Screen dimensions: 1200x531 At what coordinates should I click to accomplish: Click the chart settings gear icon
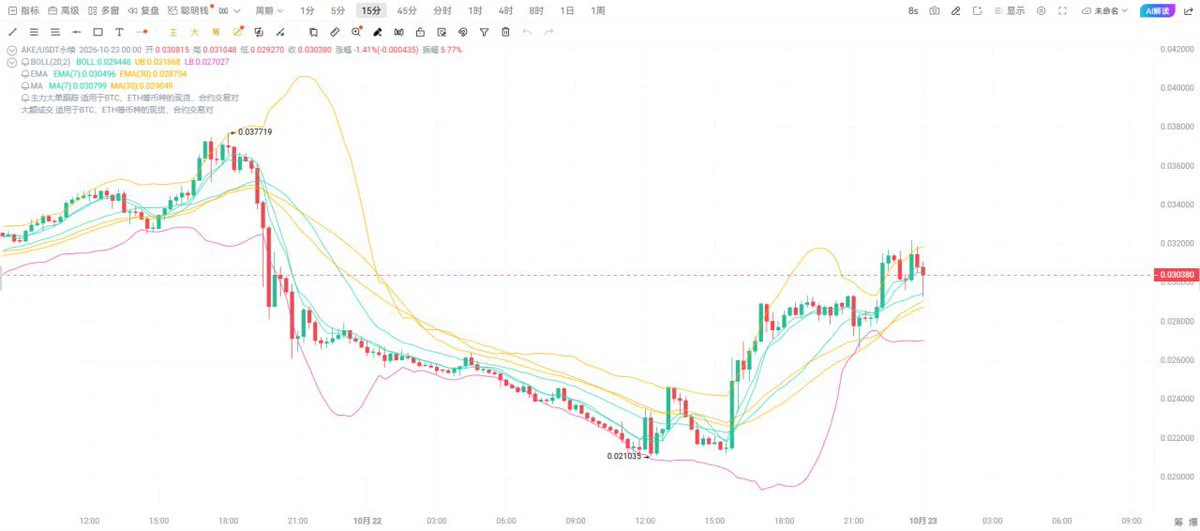pyautogui.click(x=1041, y=10)
